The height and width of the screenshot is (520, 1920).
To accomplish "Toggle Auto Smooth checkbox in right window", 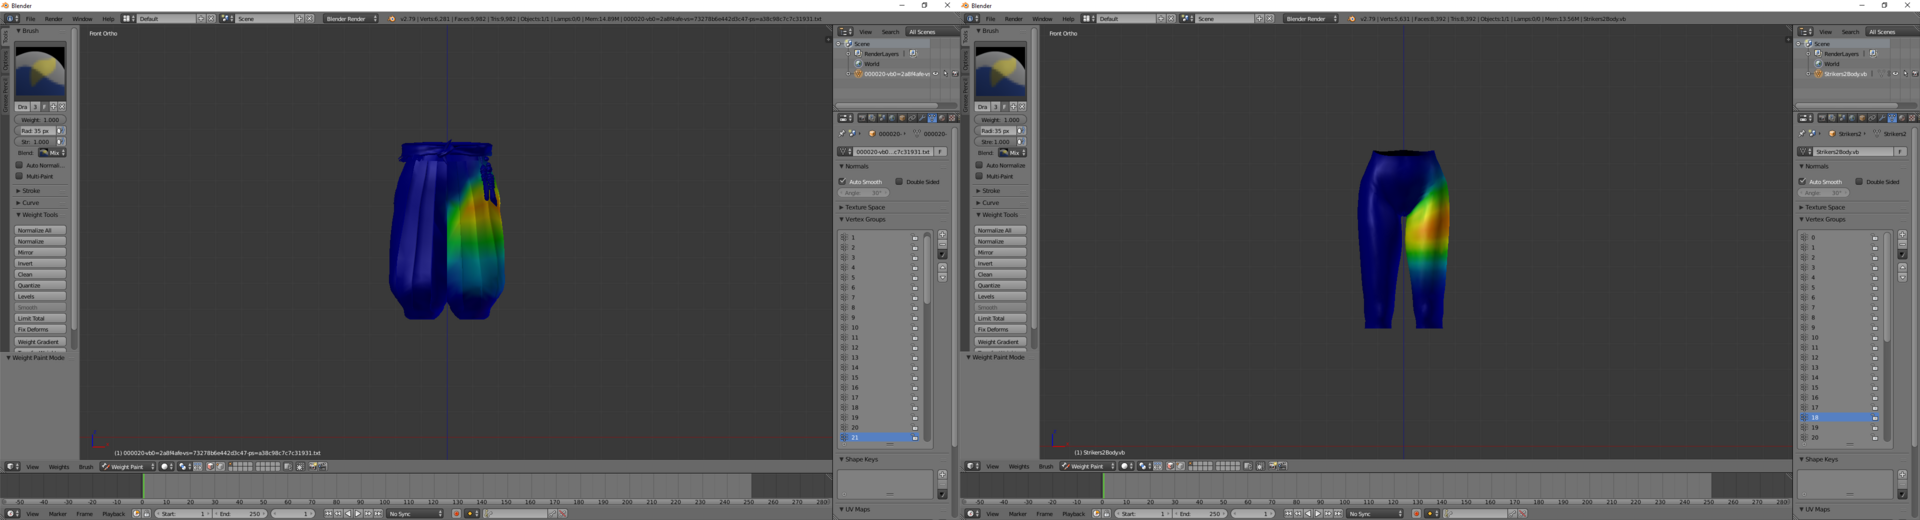I will pos(1802,181).
